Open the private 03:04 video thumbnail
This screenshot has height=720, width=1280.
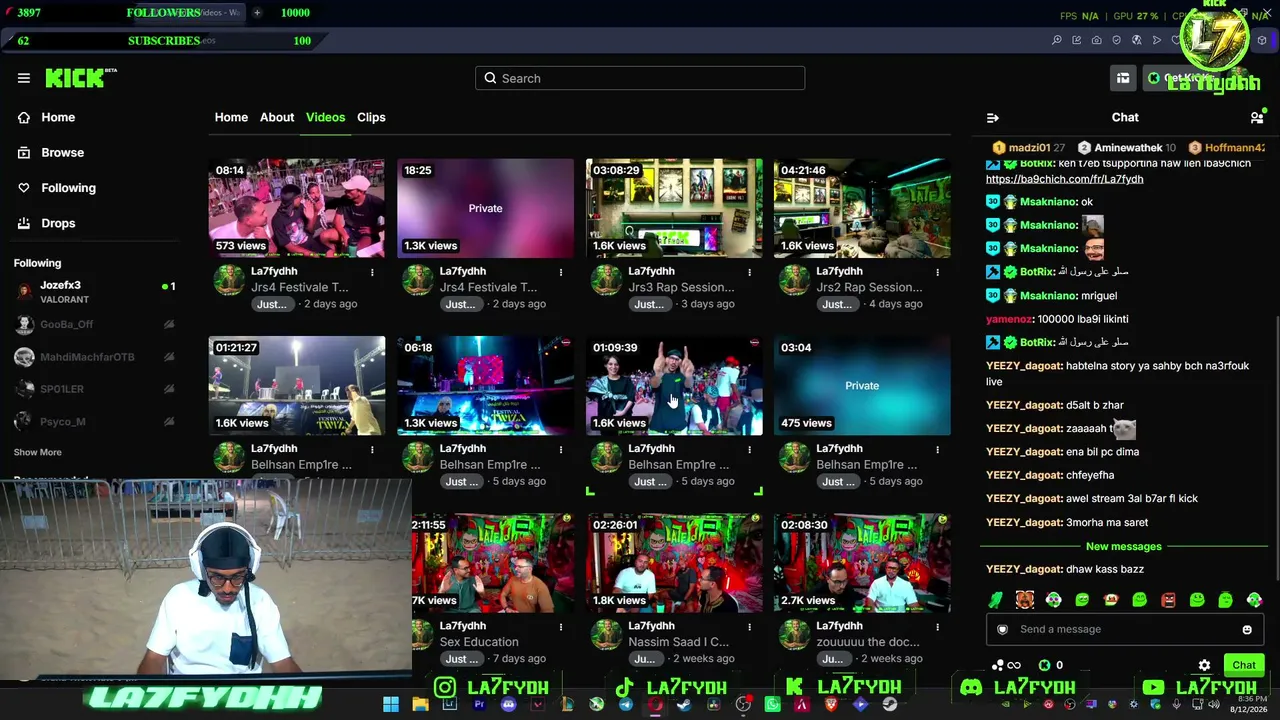pos(862,386)
